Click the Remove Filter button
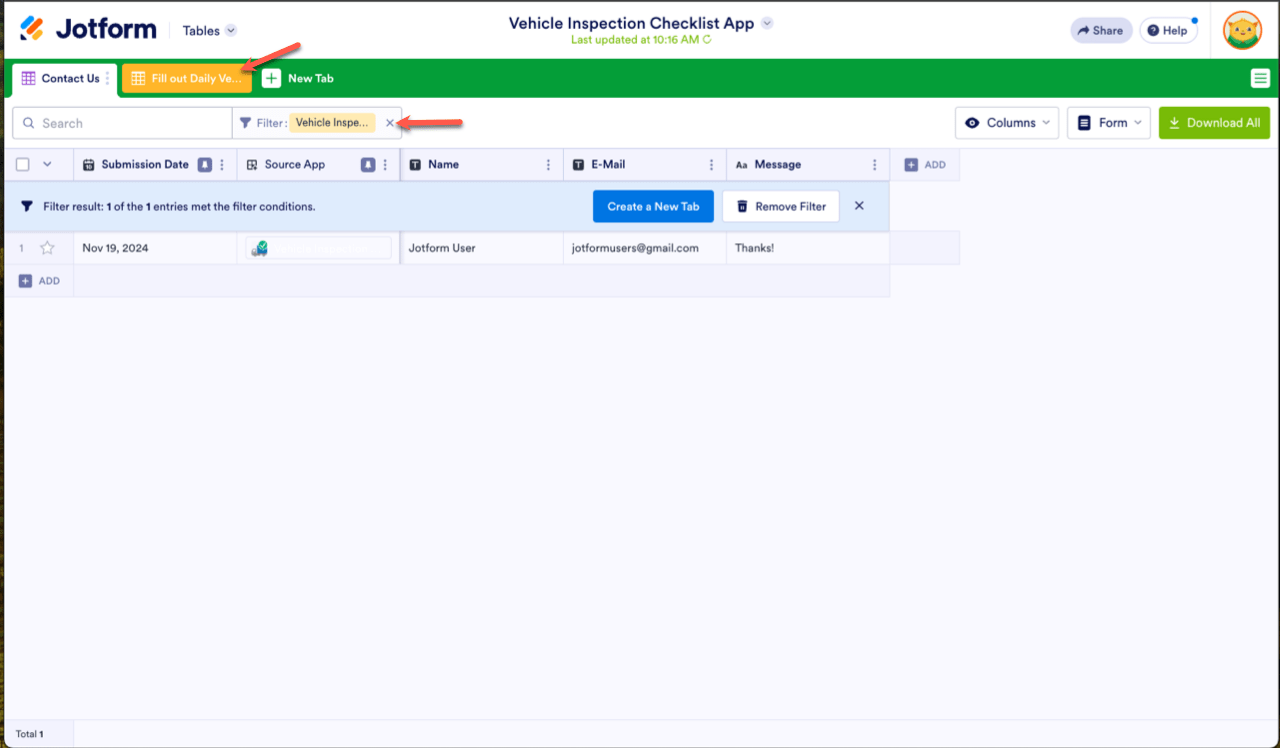Image resolution: width=1280 pixels, height=748 pixels. coord(781,206)
